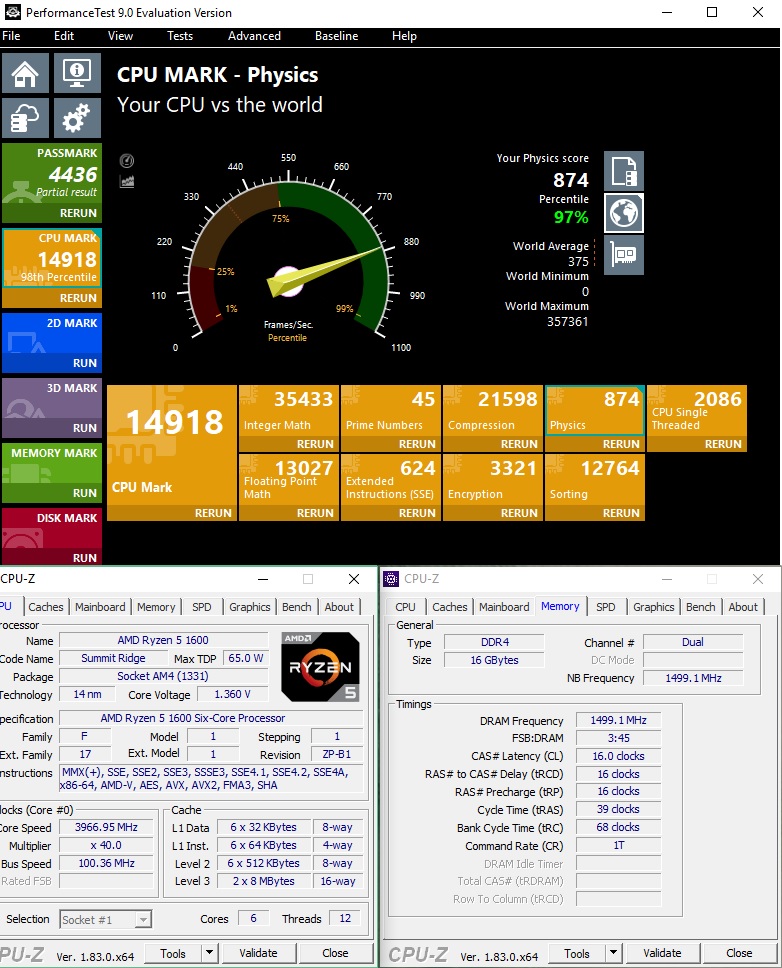
Task: Click Close button in right CPU-Z window
Action: (x=739, y=953)
